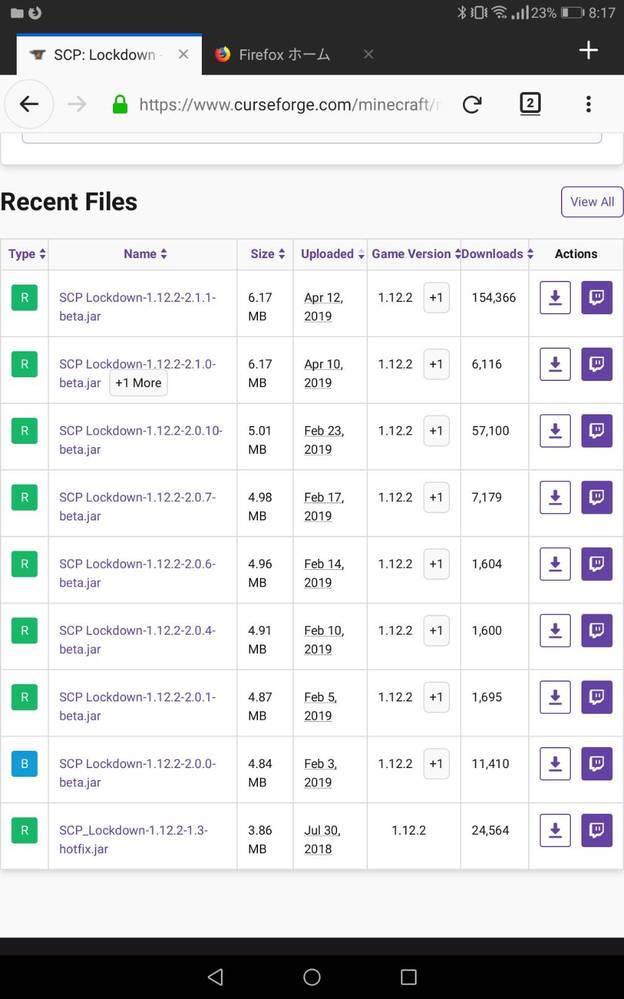Download SCP Lockdown 2.0.1-beta file
Image resolution: width=624 pixels, height=999 pixels.
click(x=555, y=697)
